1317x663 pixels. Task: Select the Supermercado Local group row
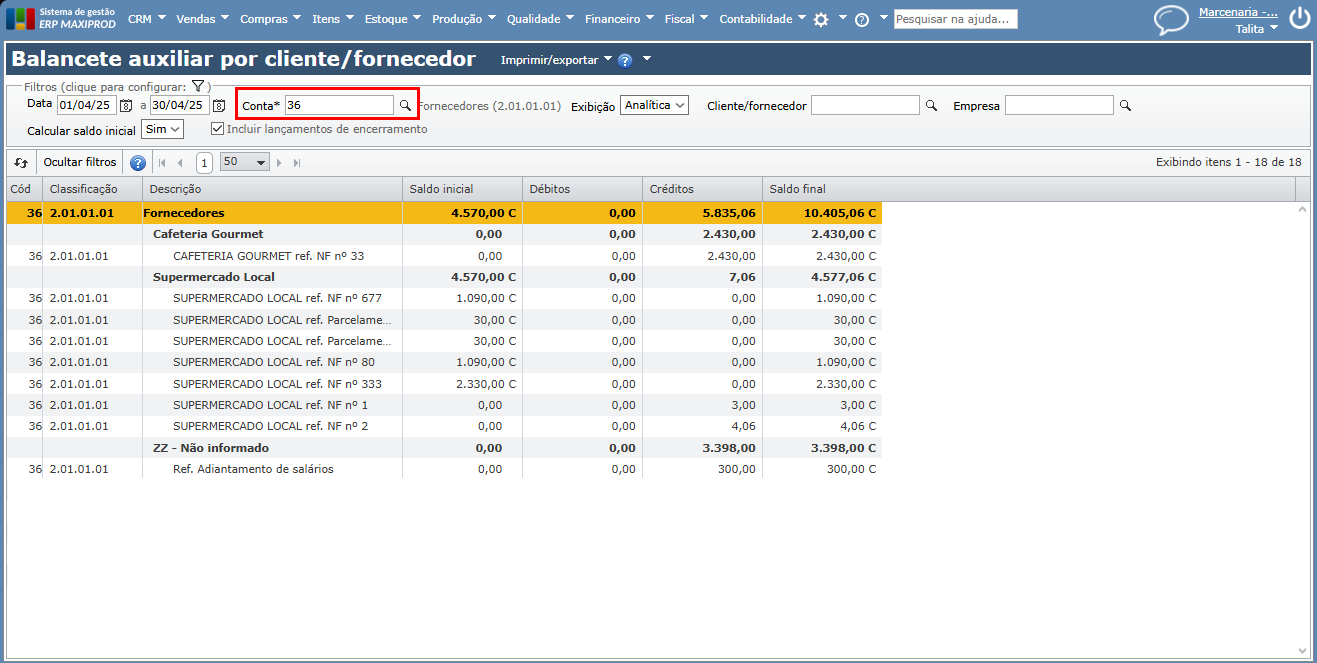point(214,277)
